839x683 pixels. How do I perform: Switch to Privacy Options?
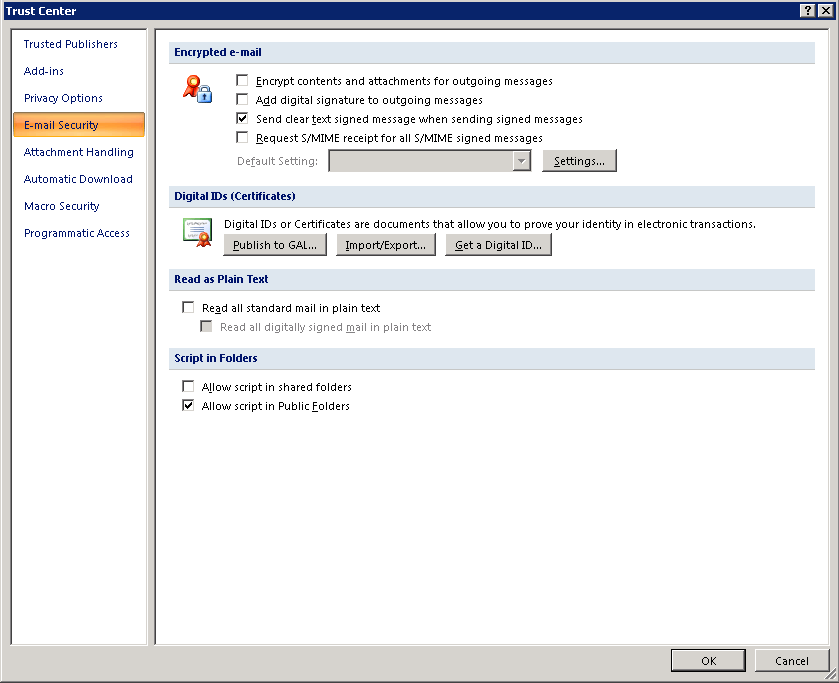63,98
